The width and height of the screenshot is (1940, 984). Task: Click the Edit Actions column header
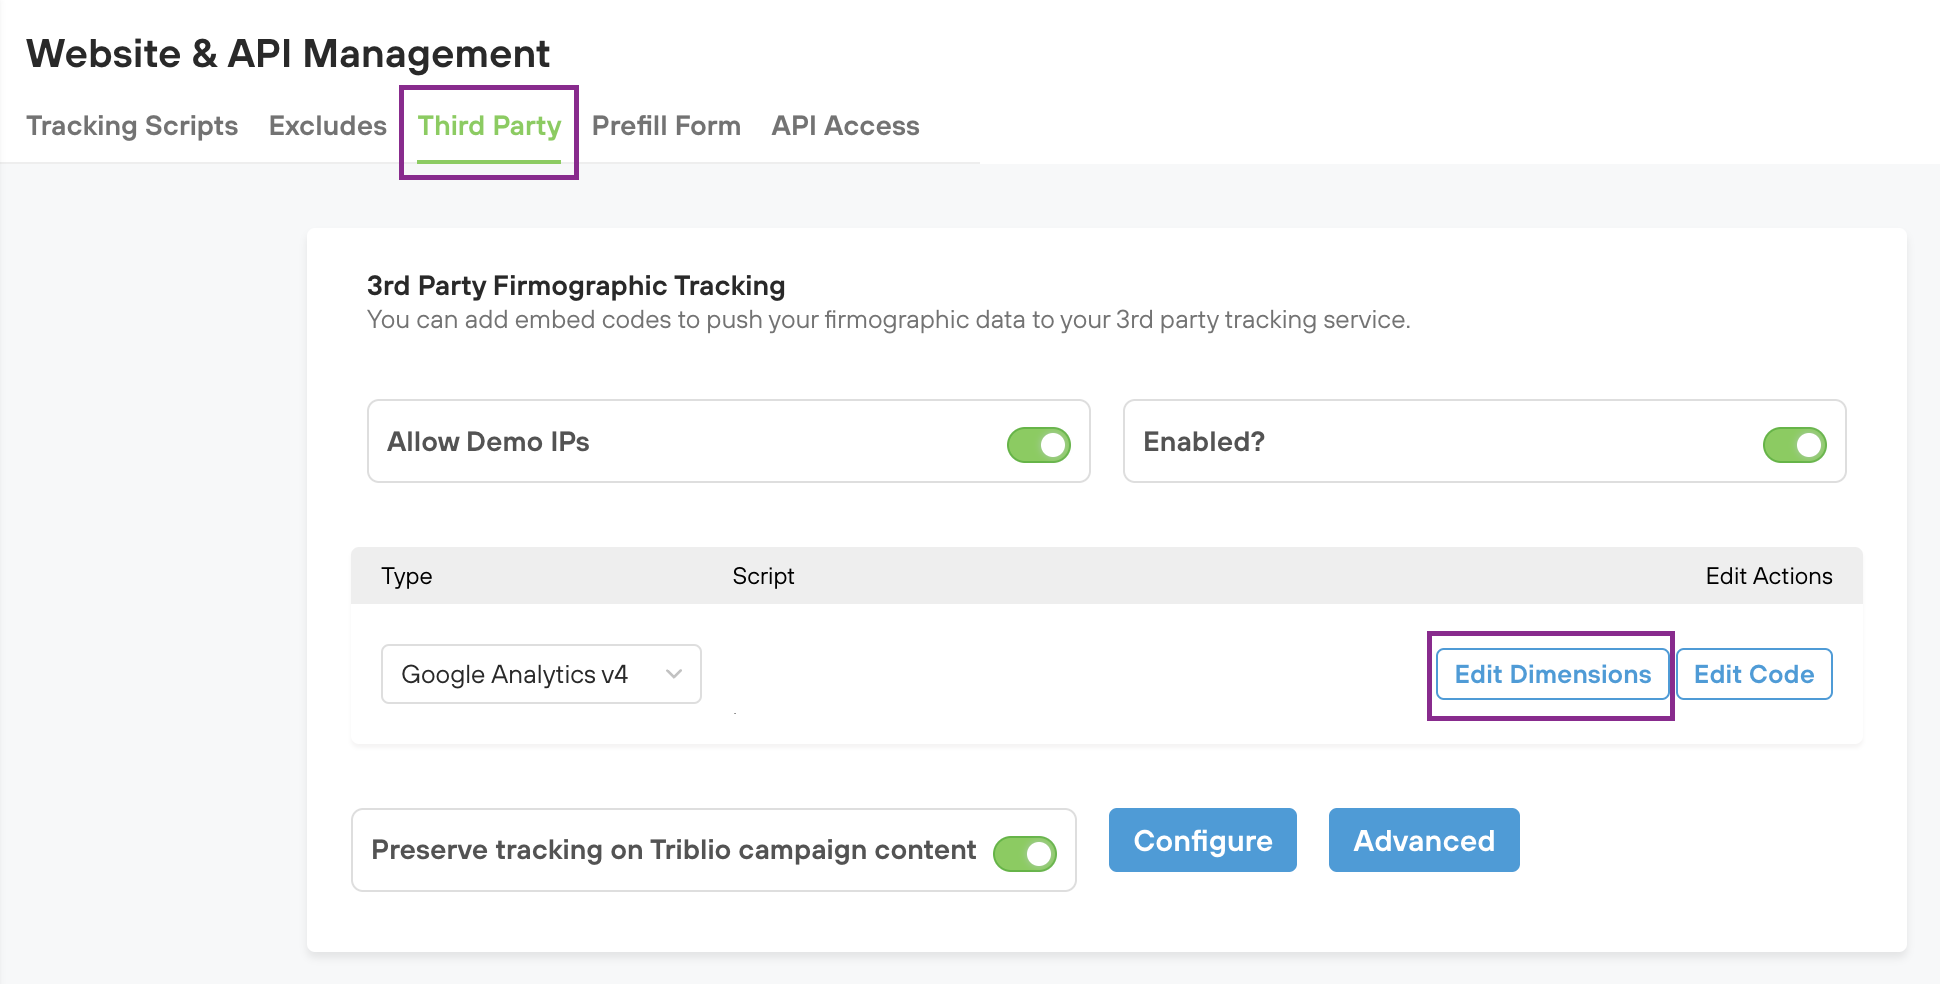pyautogui.click(x=1769, y=576)
